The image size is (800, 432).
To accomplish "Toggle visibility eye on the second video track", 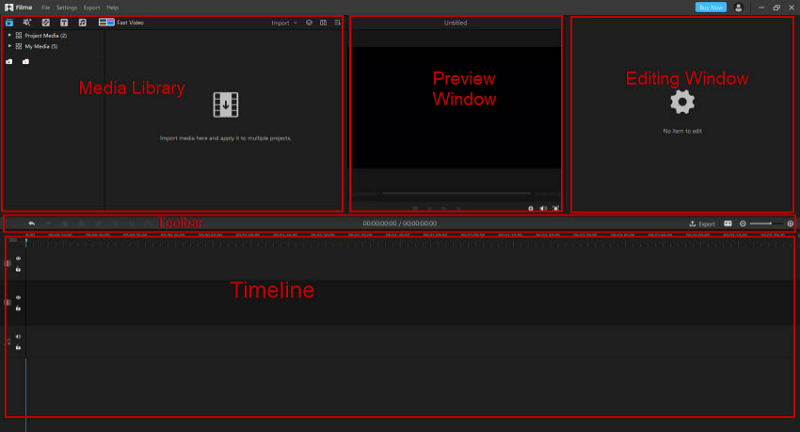I will click(x=18, y=297).
